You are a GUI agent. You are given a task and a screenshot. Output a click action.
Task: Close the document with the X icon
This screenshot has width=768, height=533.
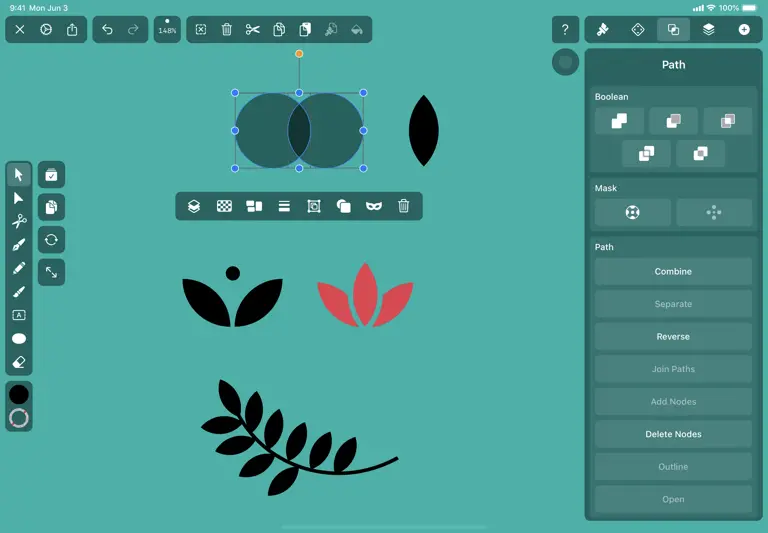(x=20, y=30)
